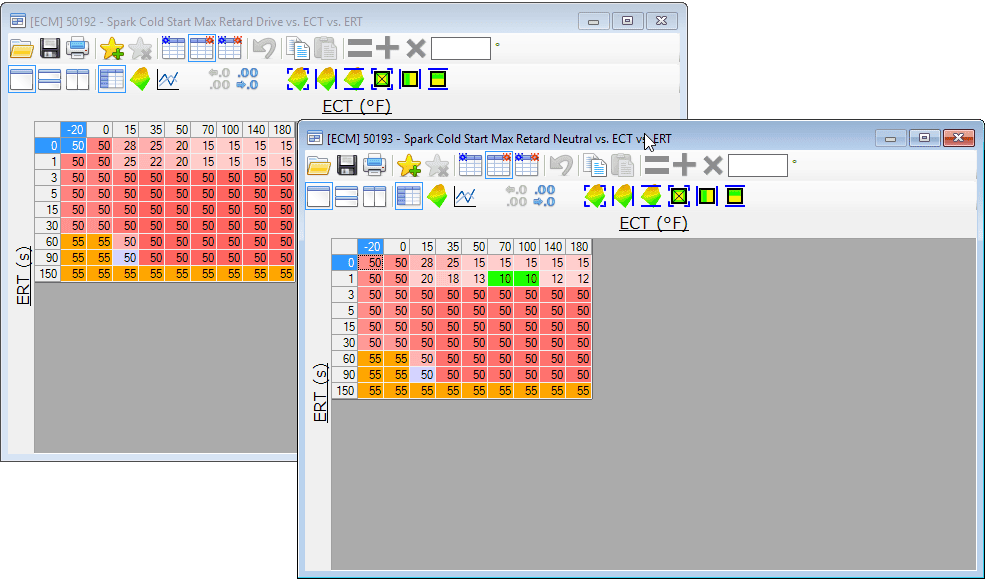
Task: Print icon in Drive window toolbar
Action: [78, 48]
